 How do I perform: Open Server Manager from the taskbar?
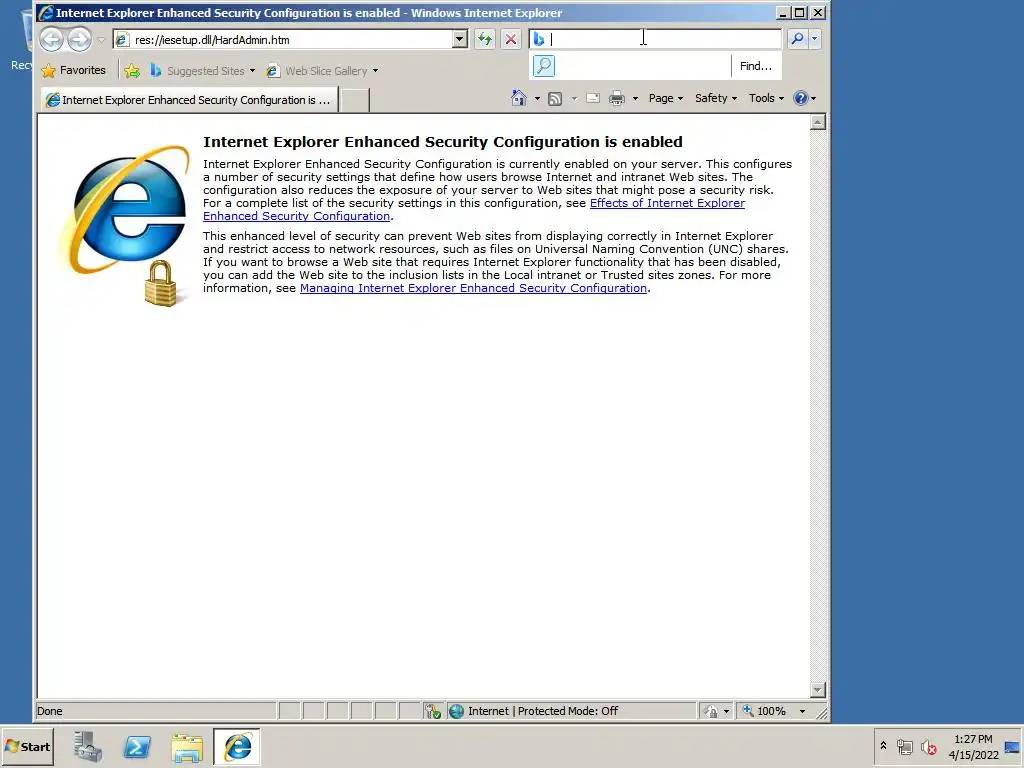88,746
